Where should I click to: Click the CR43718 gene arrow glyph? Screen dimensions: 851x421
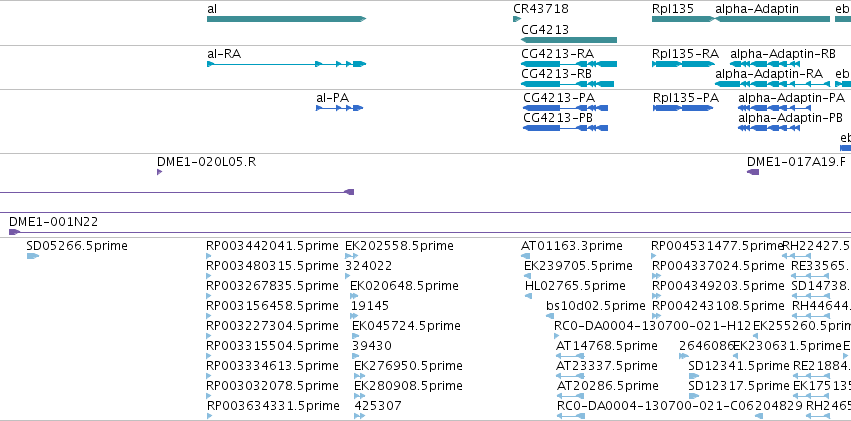(517, 19)
